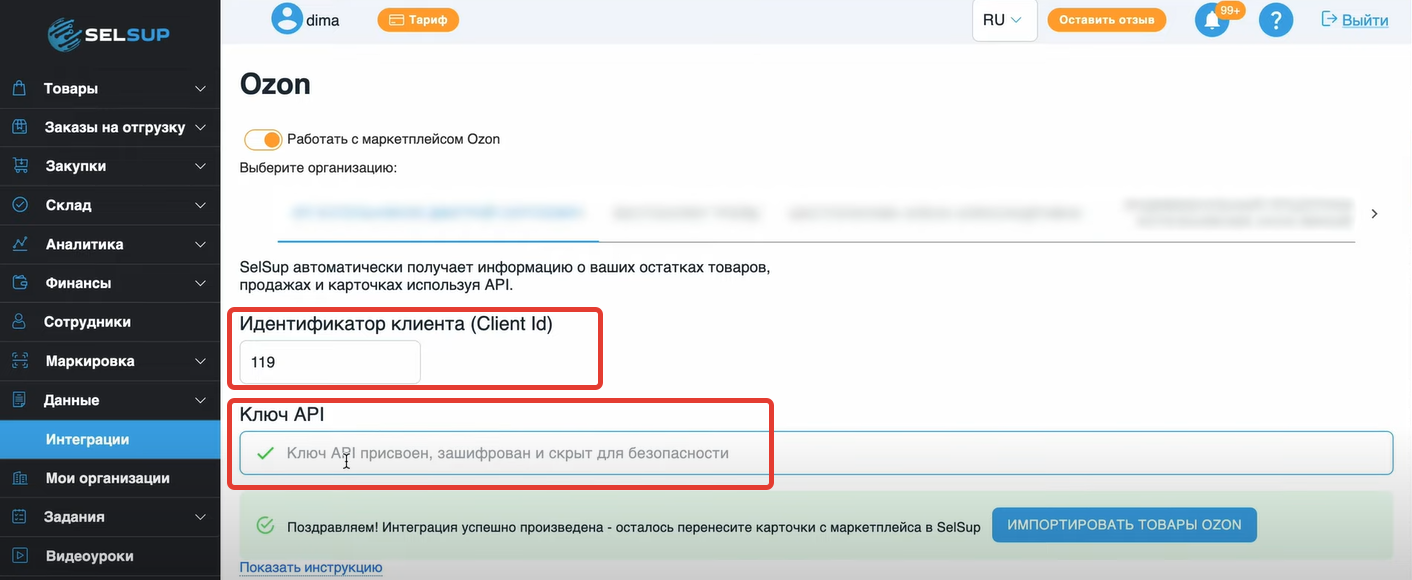Expand the Закупки chevron
The height and width of the screenshot is (580, 1412).
[201, 167]
